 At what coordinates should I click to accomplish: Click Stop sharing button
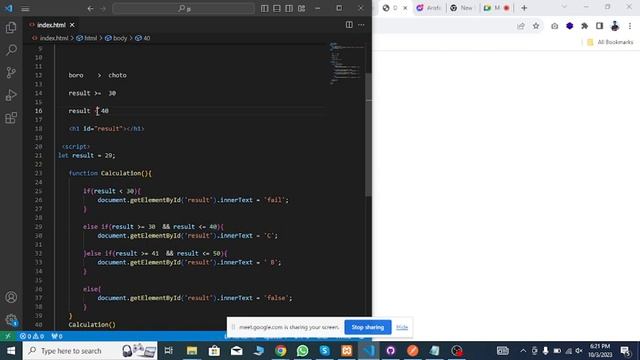click(x=368, y=327)
